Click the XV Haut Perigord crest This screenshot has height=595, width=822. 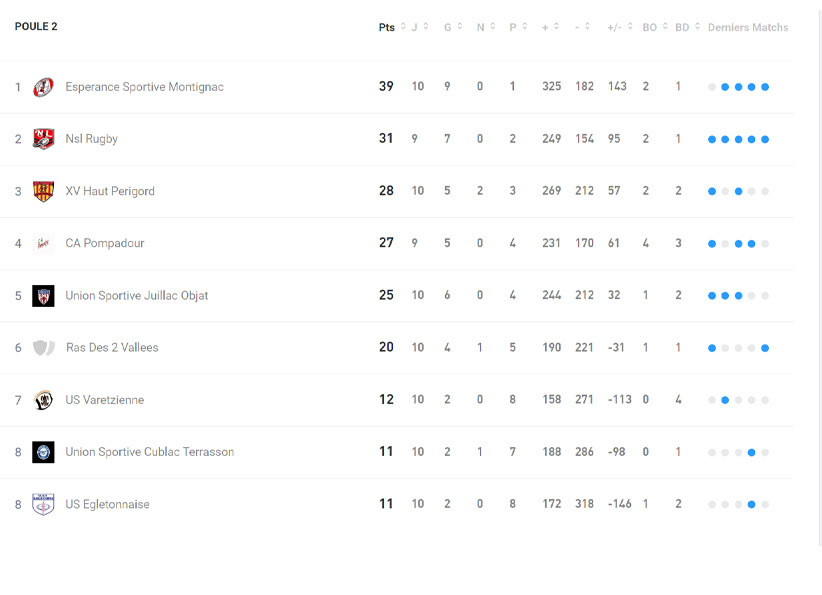[x=43, y=191]
